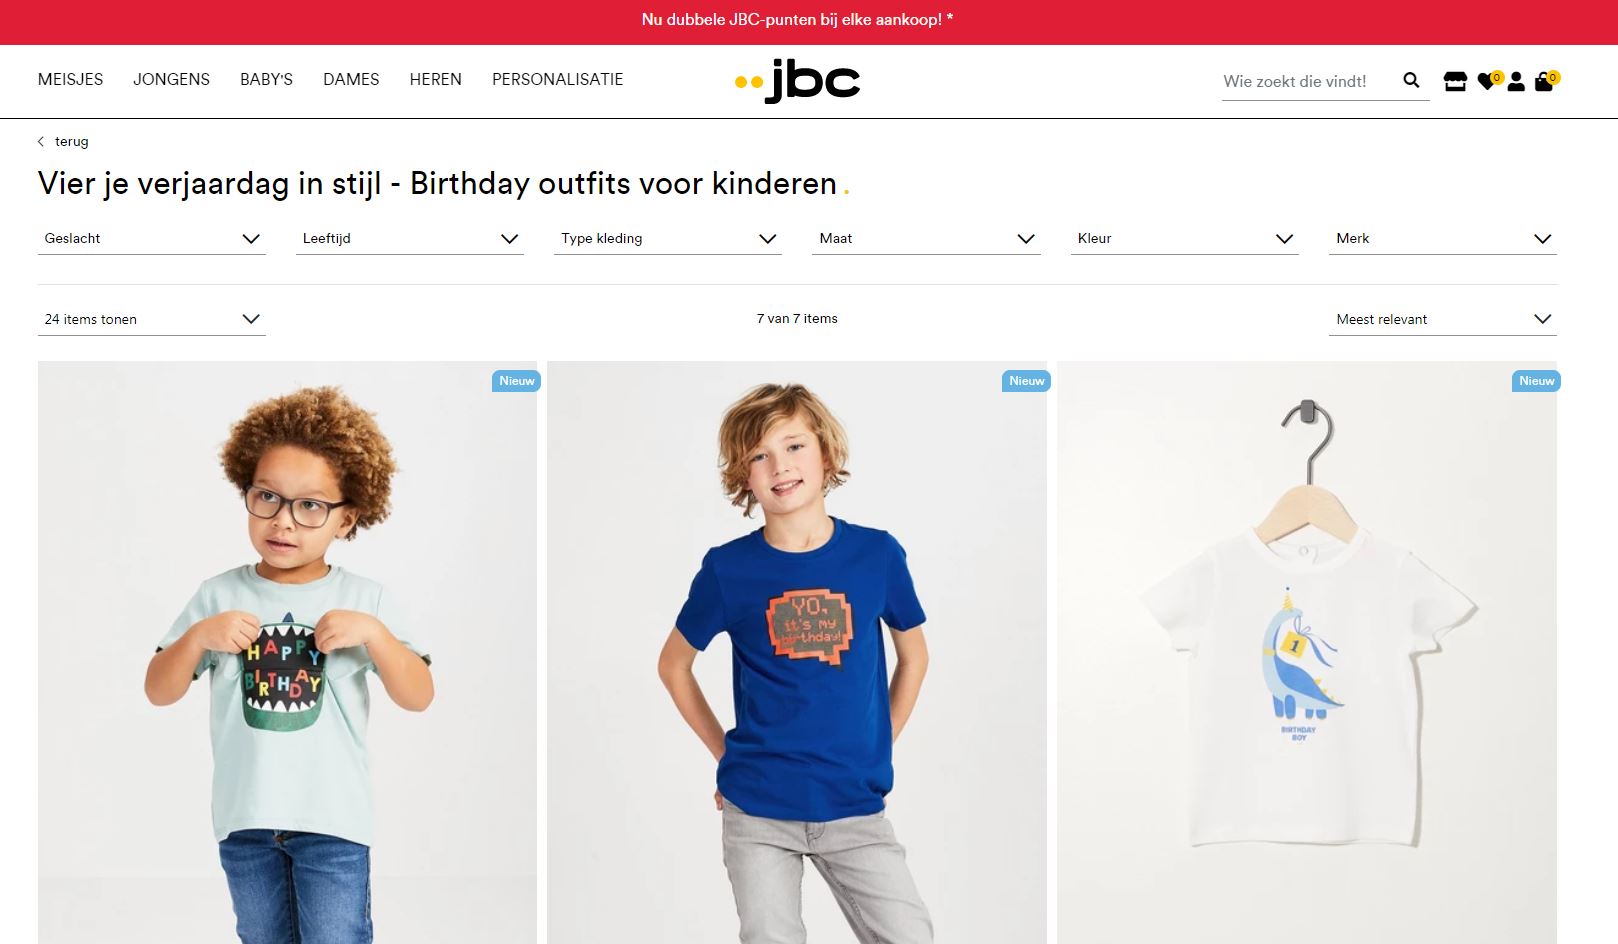1618x944 pixels.
Task: Click the back chevron next to terug
Action: pyautogui.click(x=41, y=141)
